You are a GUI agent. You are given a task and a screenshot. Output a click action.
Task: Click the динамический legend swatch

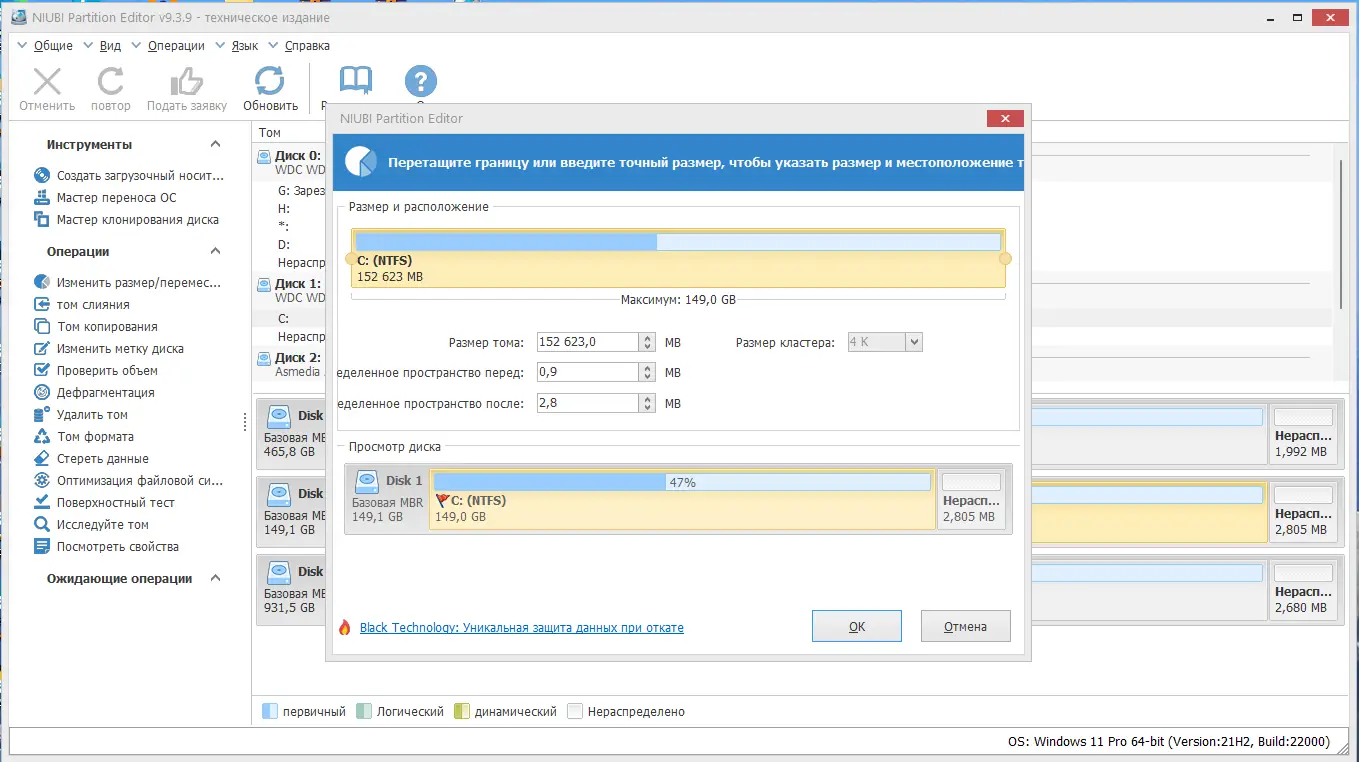pos(461,712)
